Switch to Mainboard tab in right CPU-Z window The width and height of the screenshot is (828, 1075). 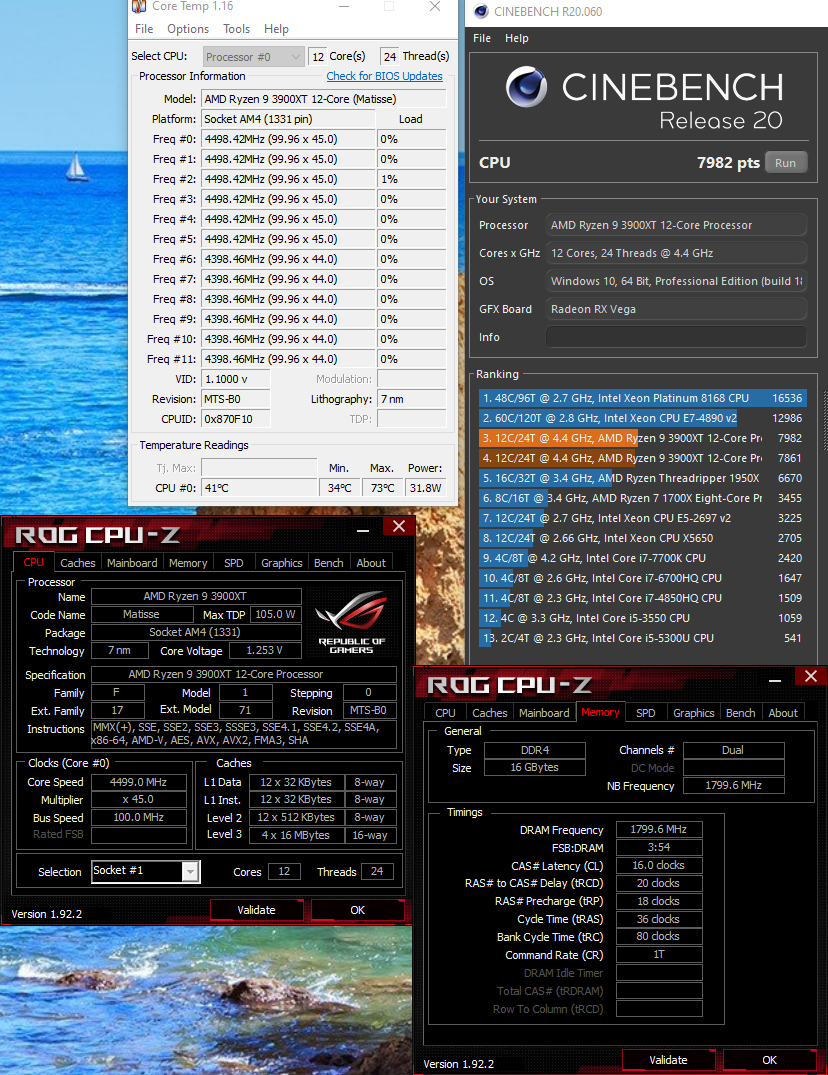[544, 713]
